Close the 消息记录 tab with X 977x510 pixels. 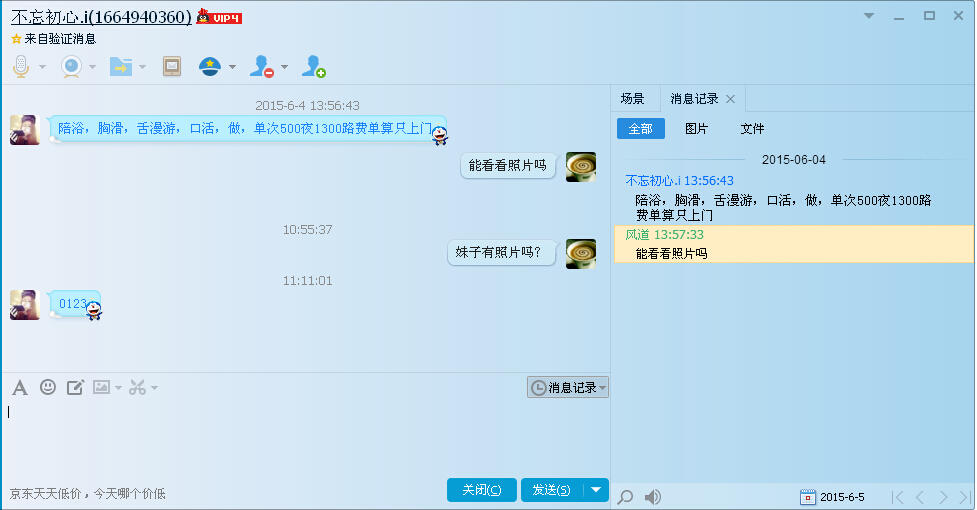[731, 99]
